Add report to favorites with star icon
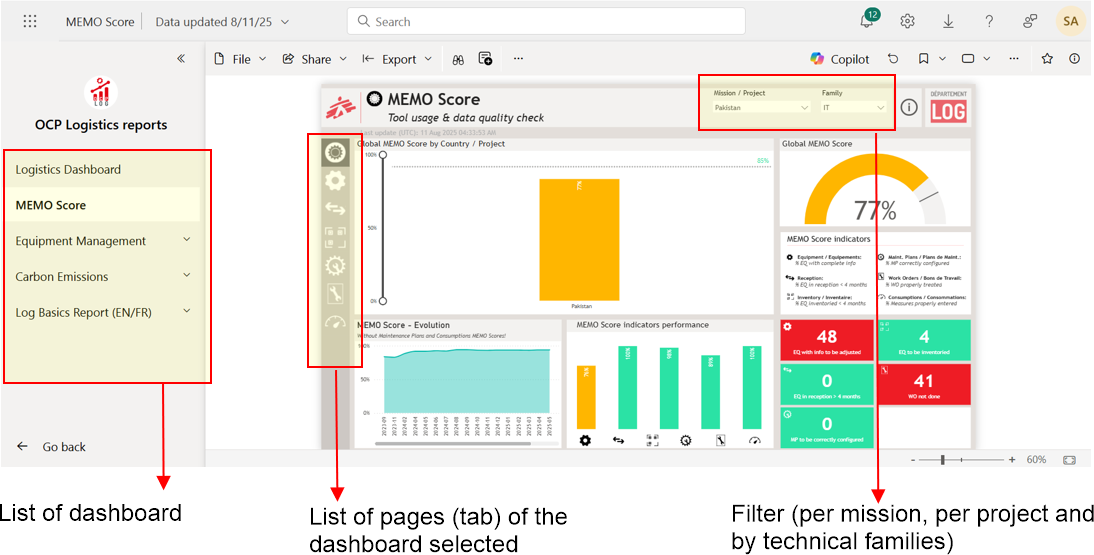Screen dimensions: 1094x555 coord(1047,59)
